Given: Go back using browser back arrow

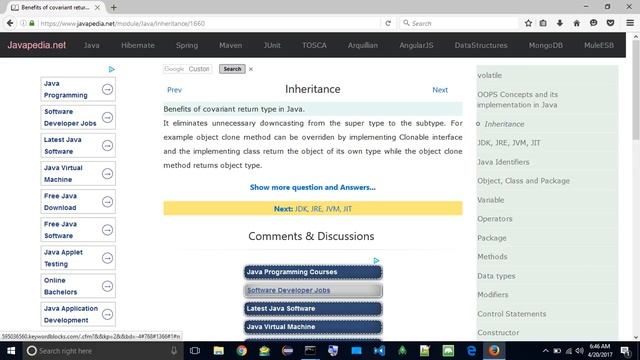Looking at the screenshot, I should [x=10, y=23].
